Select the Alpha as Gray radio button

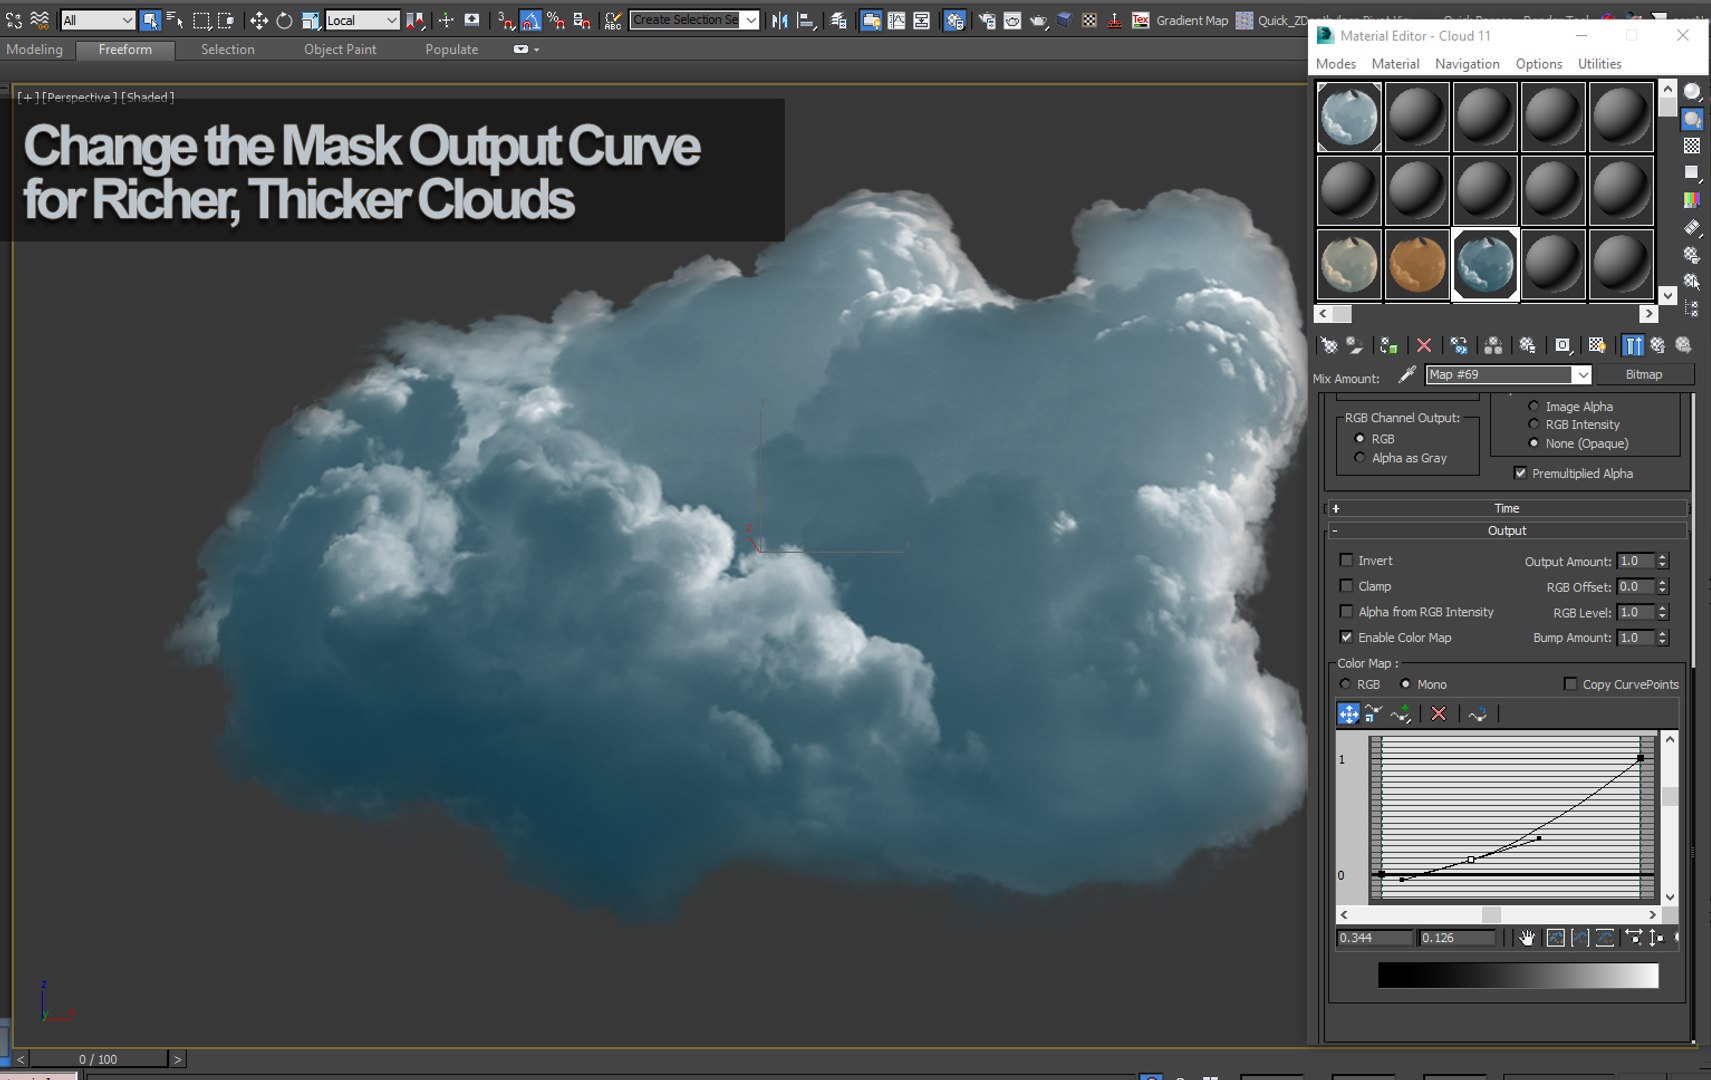click(1359, 458)
